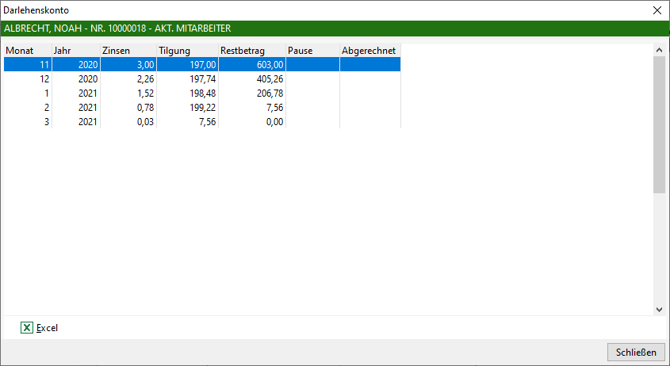
Task: Click the Schließen button
Action: click(x=636, y=352)
